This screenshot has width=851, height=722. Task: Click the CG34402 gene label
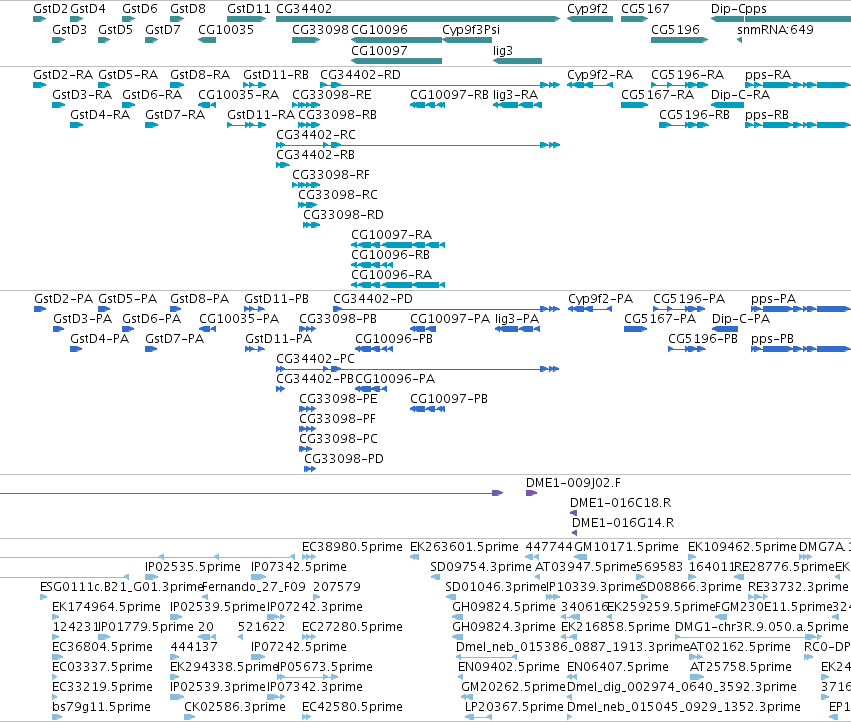304,9
